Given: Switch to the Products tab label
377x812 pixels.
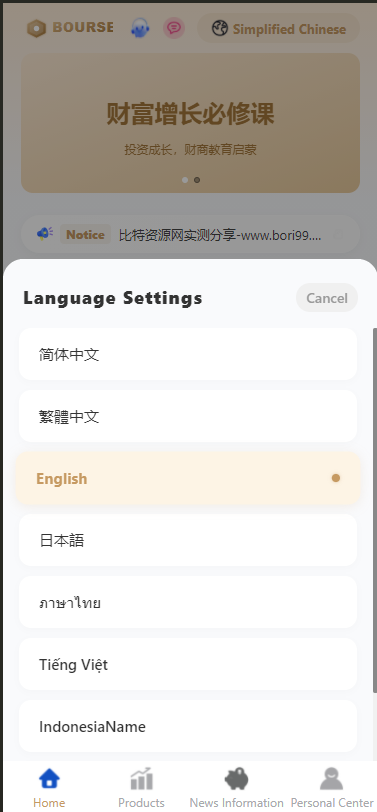Looking at the screenshot, I should pyautogui.click(x=141, y=803).
